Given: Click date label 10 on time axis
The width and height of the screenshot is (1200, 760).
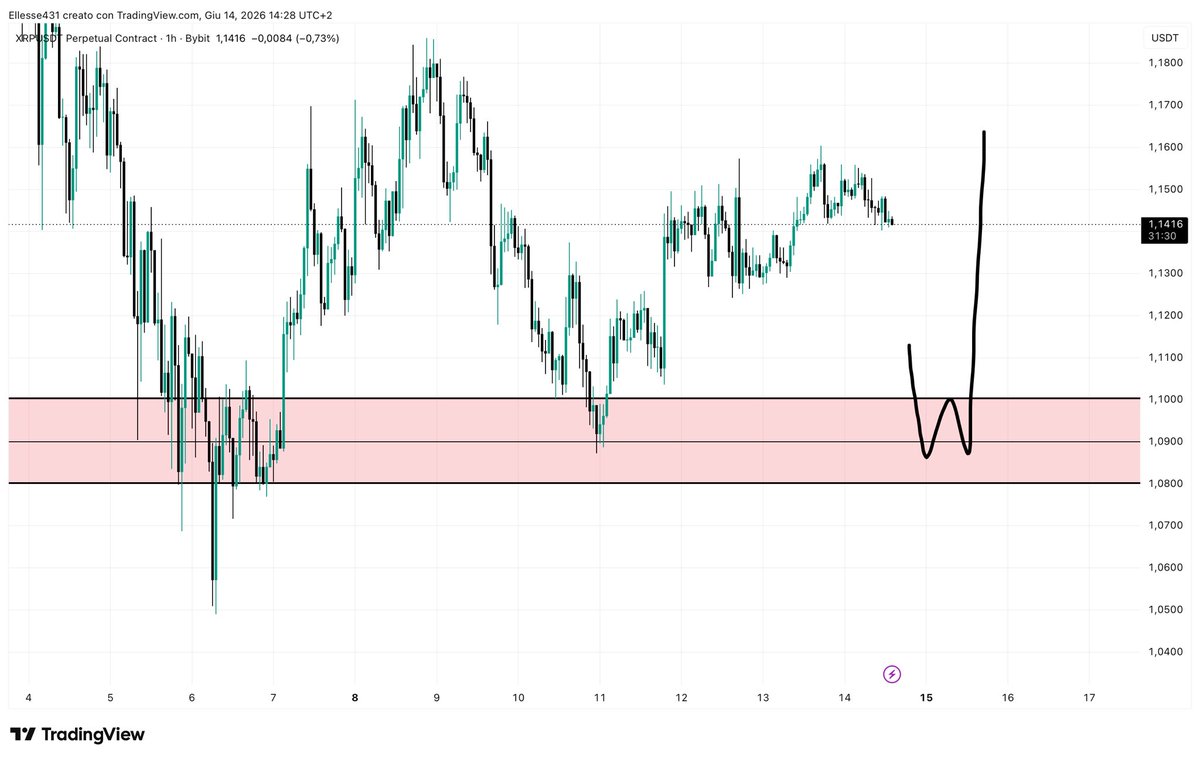Looking at the screenshot, I should tap(518, 698).
